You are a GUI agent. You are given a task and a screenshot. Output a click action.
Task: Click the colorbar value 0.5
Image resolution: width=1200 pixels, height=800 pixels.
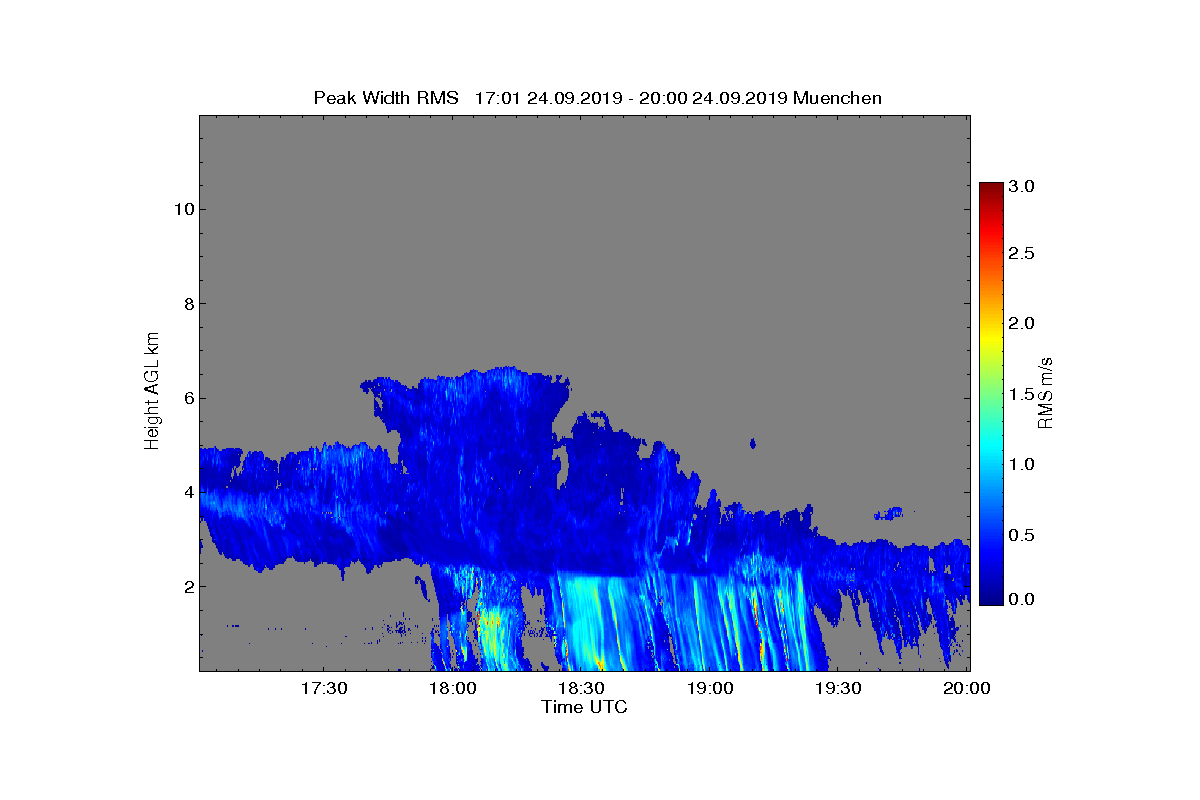click(1021, 535)
